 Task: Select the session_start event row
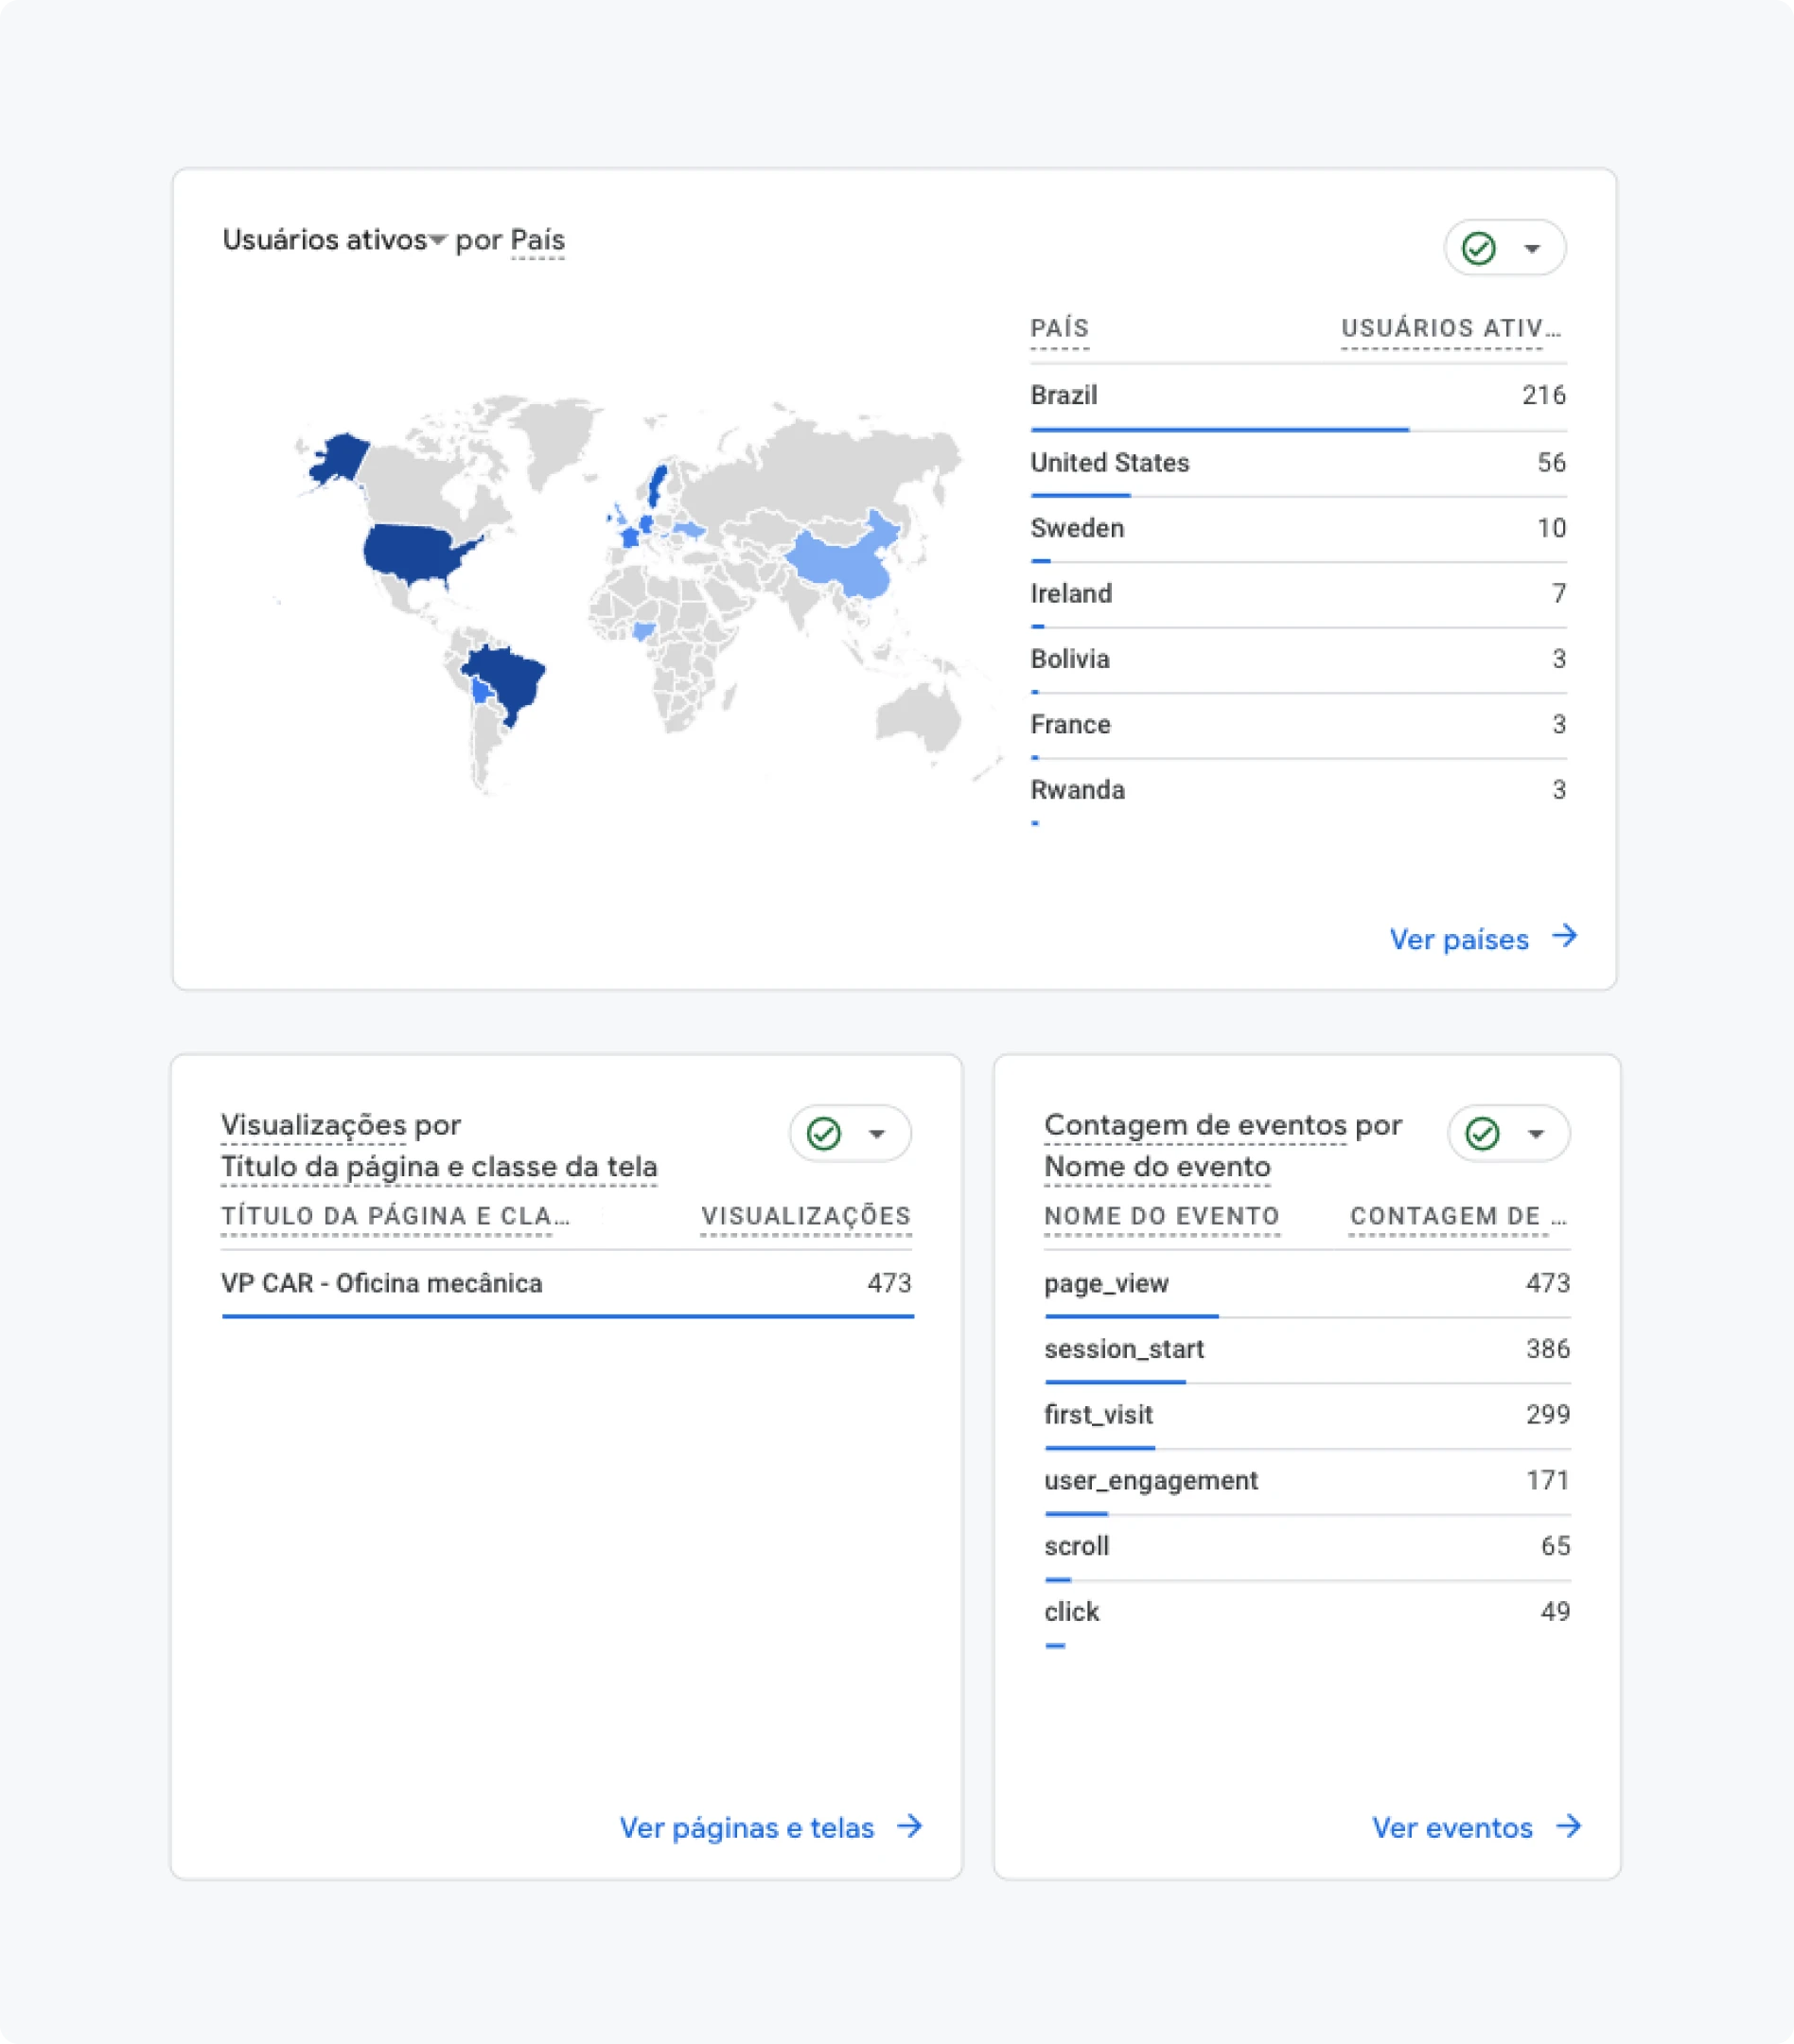tap(1307, 1351)
